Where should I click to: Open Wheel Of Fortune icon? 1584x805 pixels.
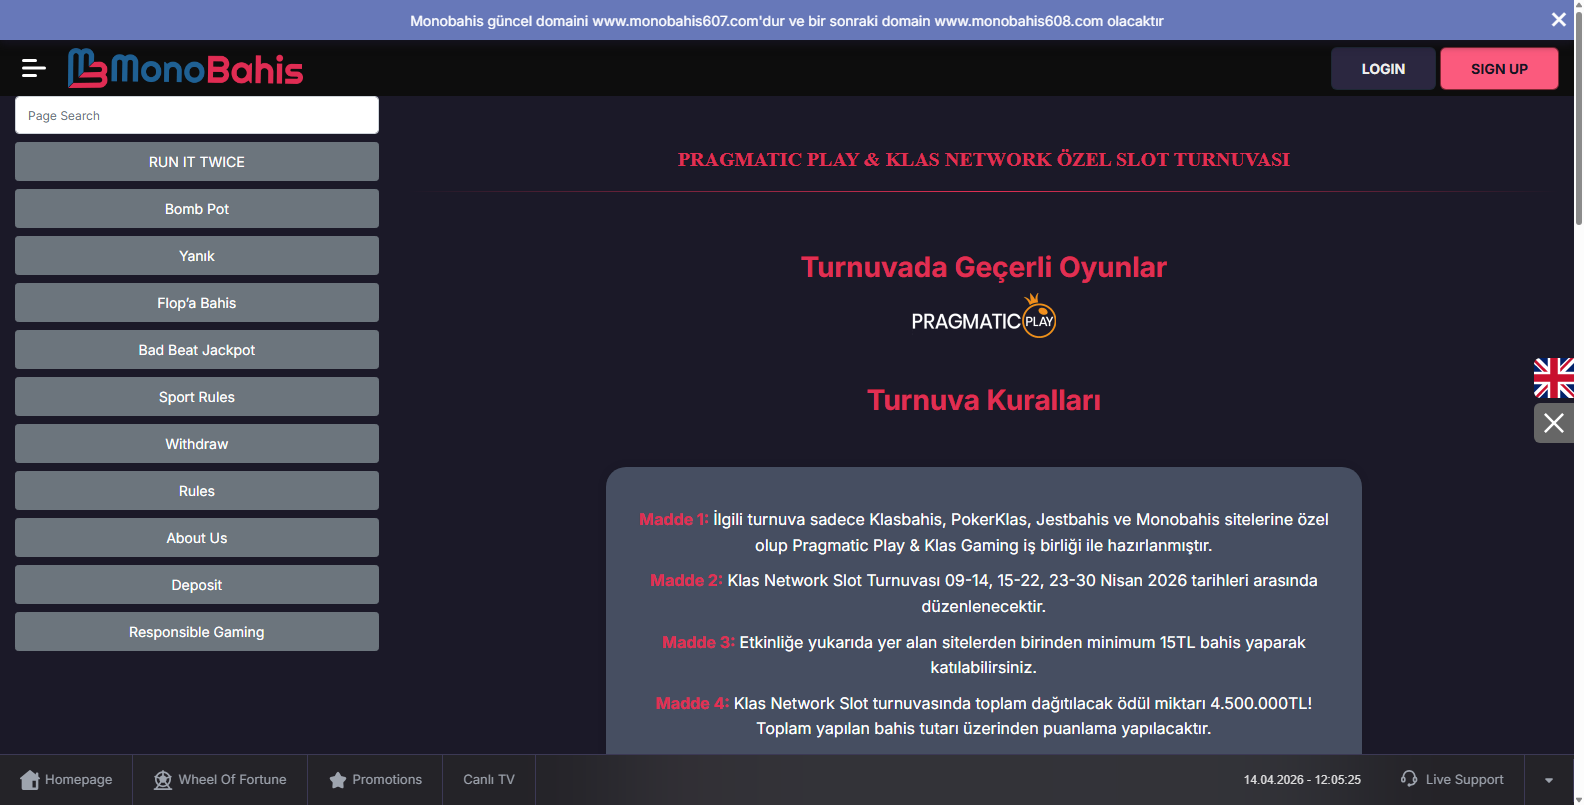[163, 780]
